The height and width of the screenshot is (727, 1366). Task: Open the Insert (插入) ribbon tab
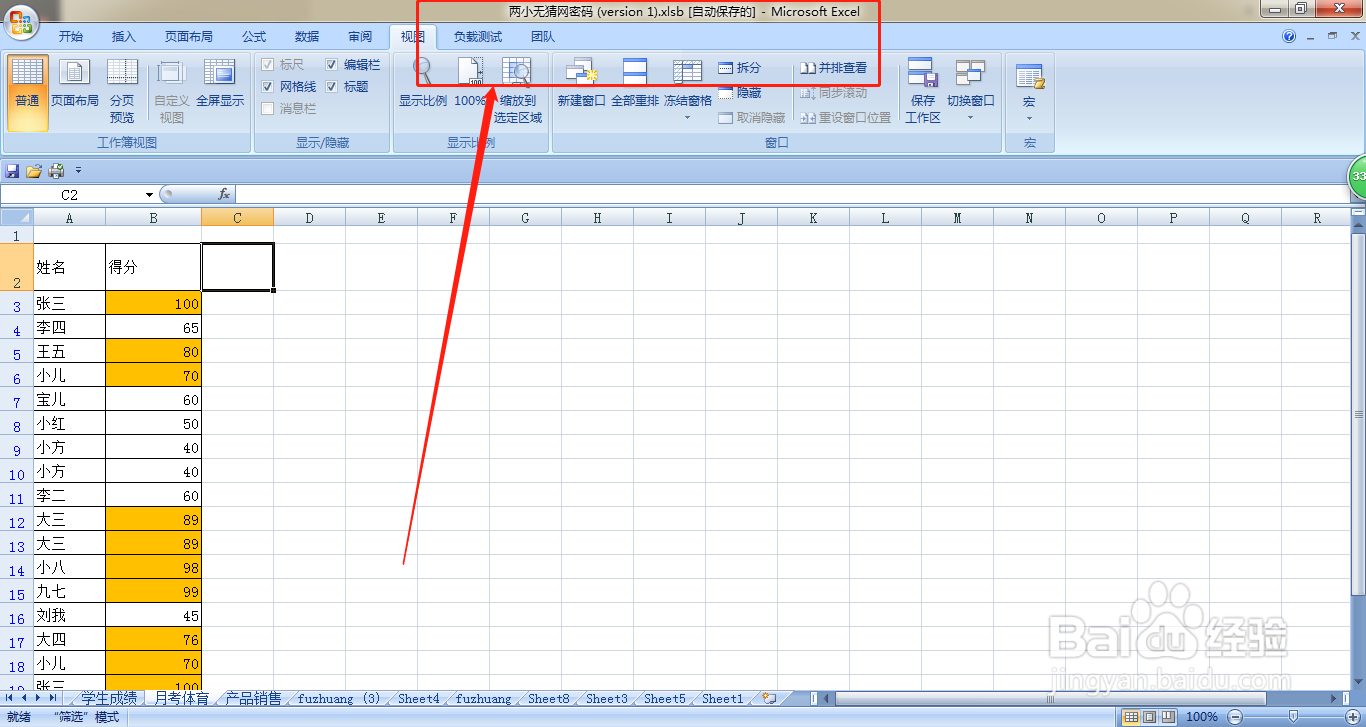click(123, 37)
